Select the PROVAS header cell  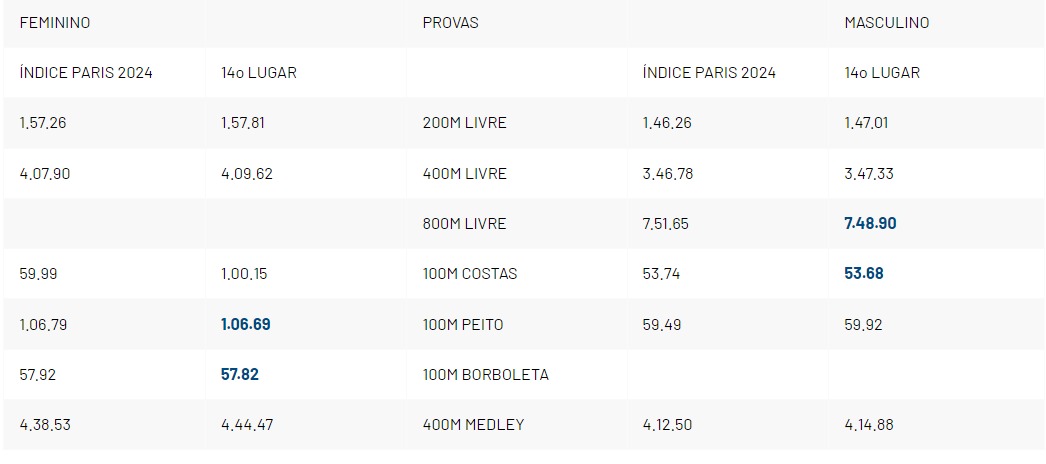coord(450,22)
